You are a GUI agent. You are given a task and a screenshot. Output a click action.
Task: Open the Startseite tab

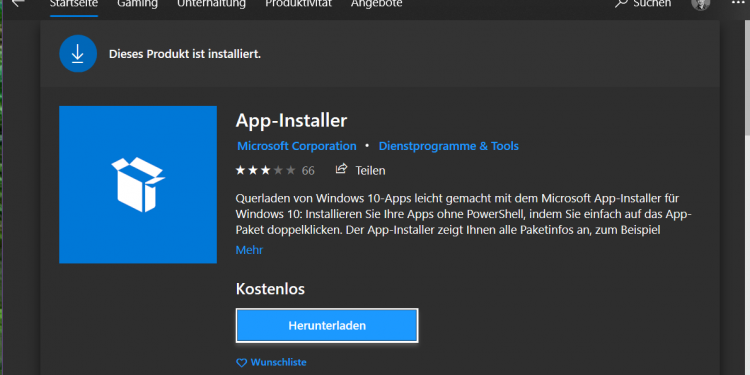tap(74, 4)
